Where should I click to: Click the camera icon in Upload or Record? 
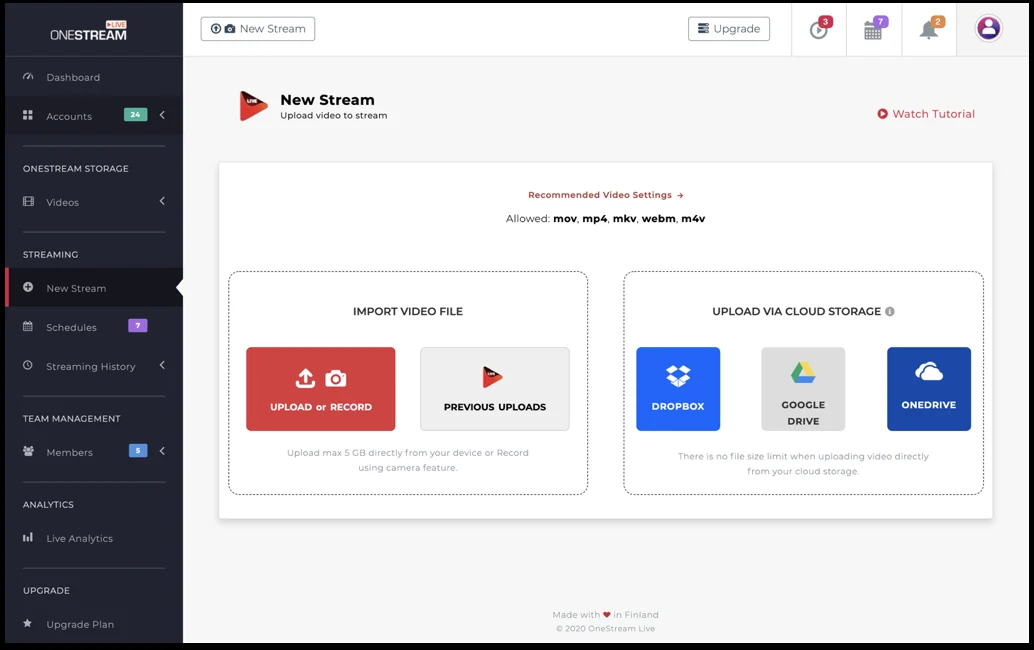[x=336, y=378]
